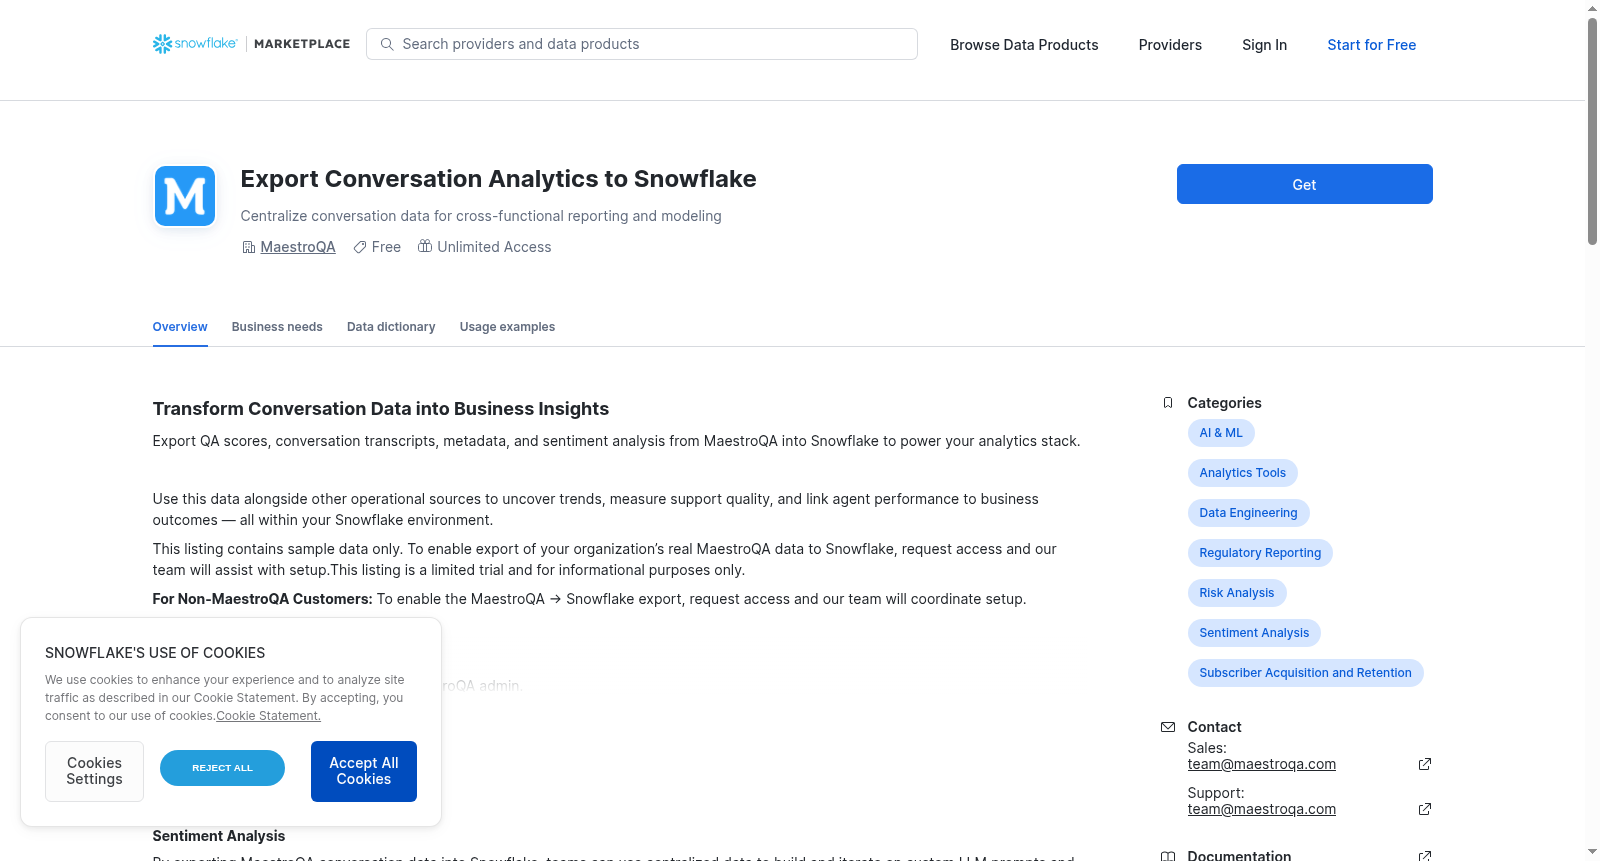Open the Sales email external link icon

click(1425, 764)
